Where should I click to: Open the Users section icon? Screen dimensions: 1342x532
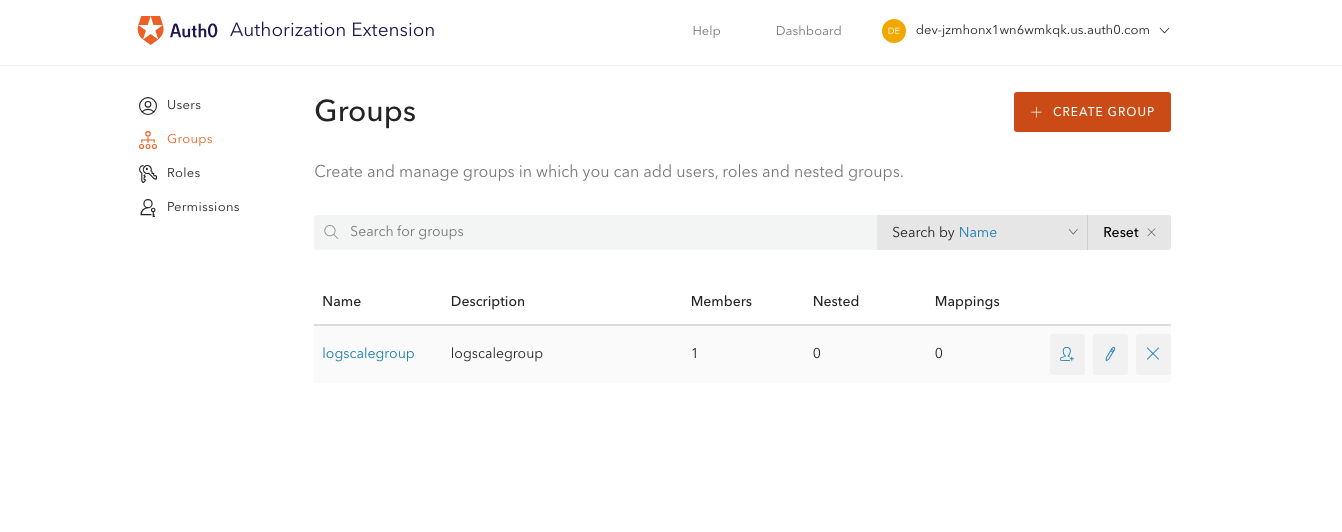coord(148,105)
